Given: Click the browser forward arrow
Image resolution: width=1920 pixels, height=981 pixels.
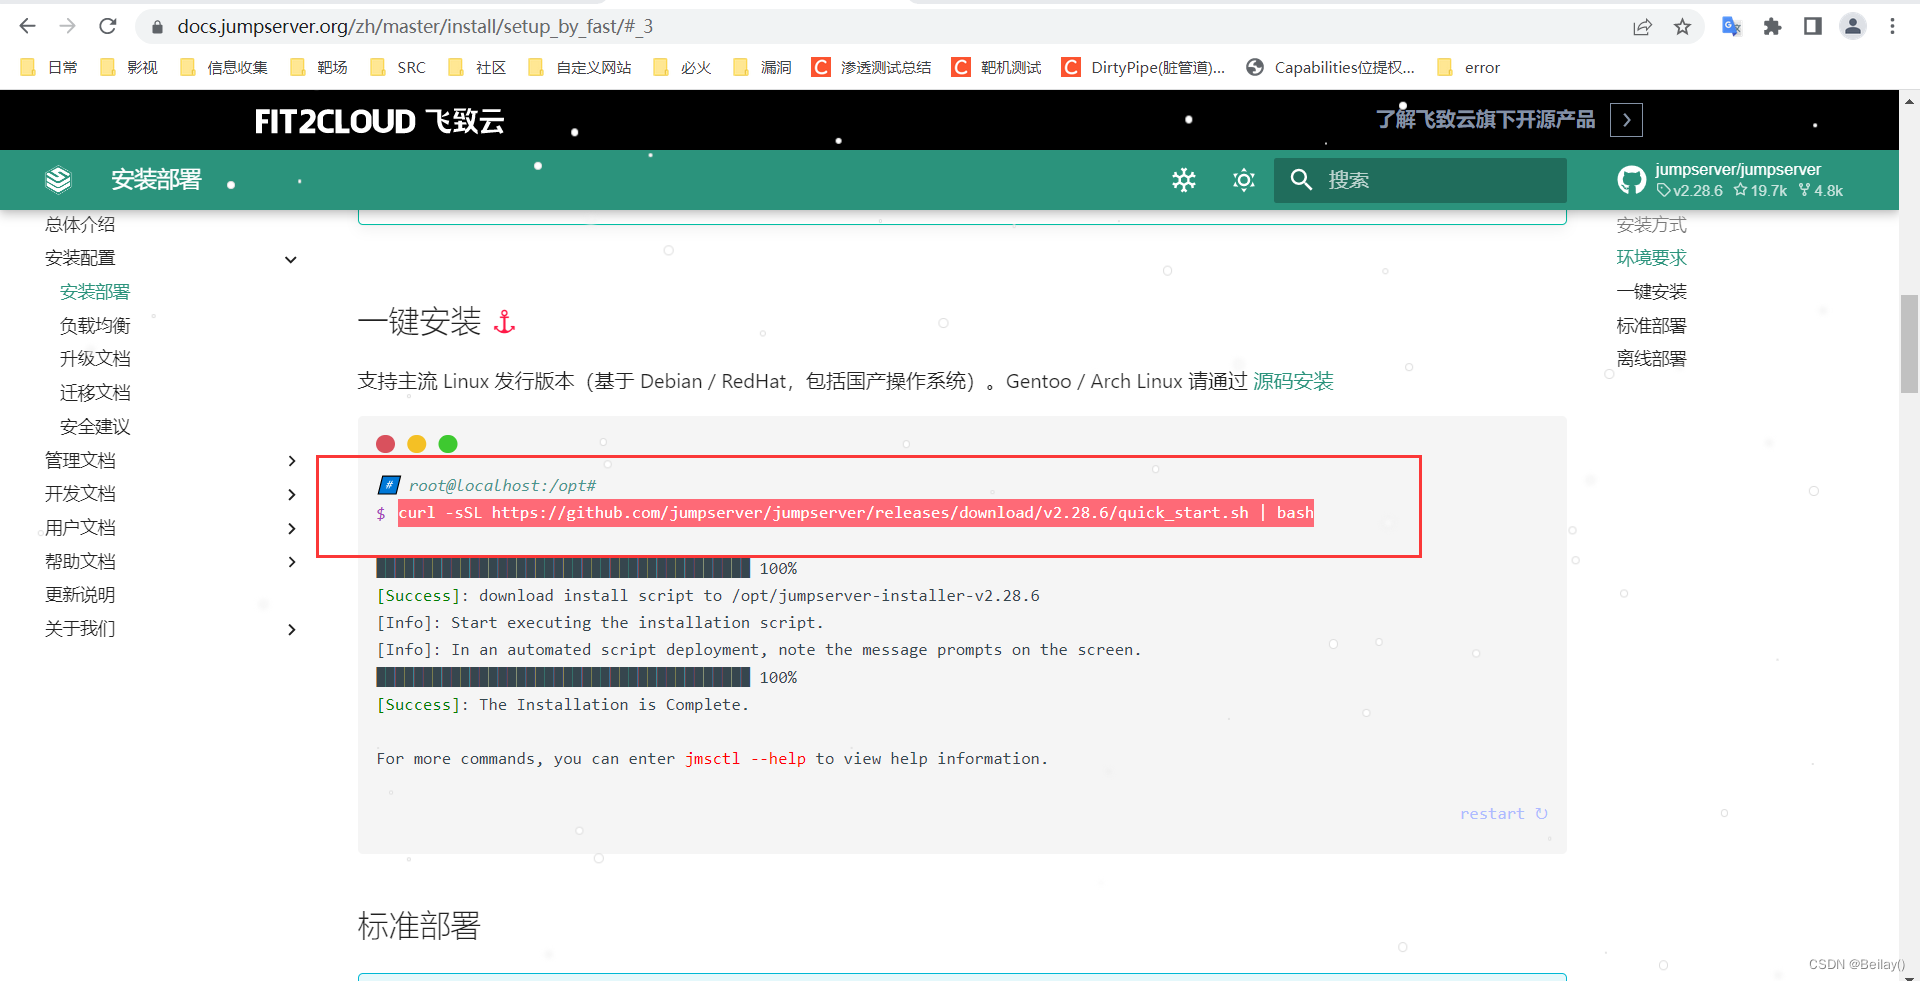Looking at the screenshot, I should click(67, 26).
